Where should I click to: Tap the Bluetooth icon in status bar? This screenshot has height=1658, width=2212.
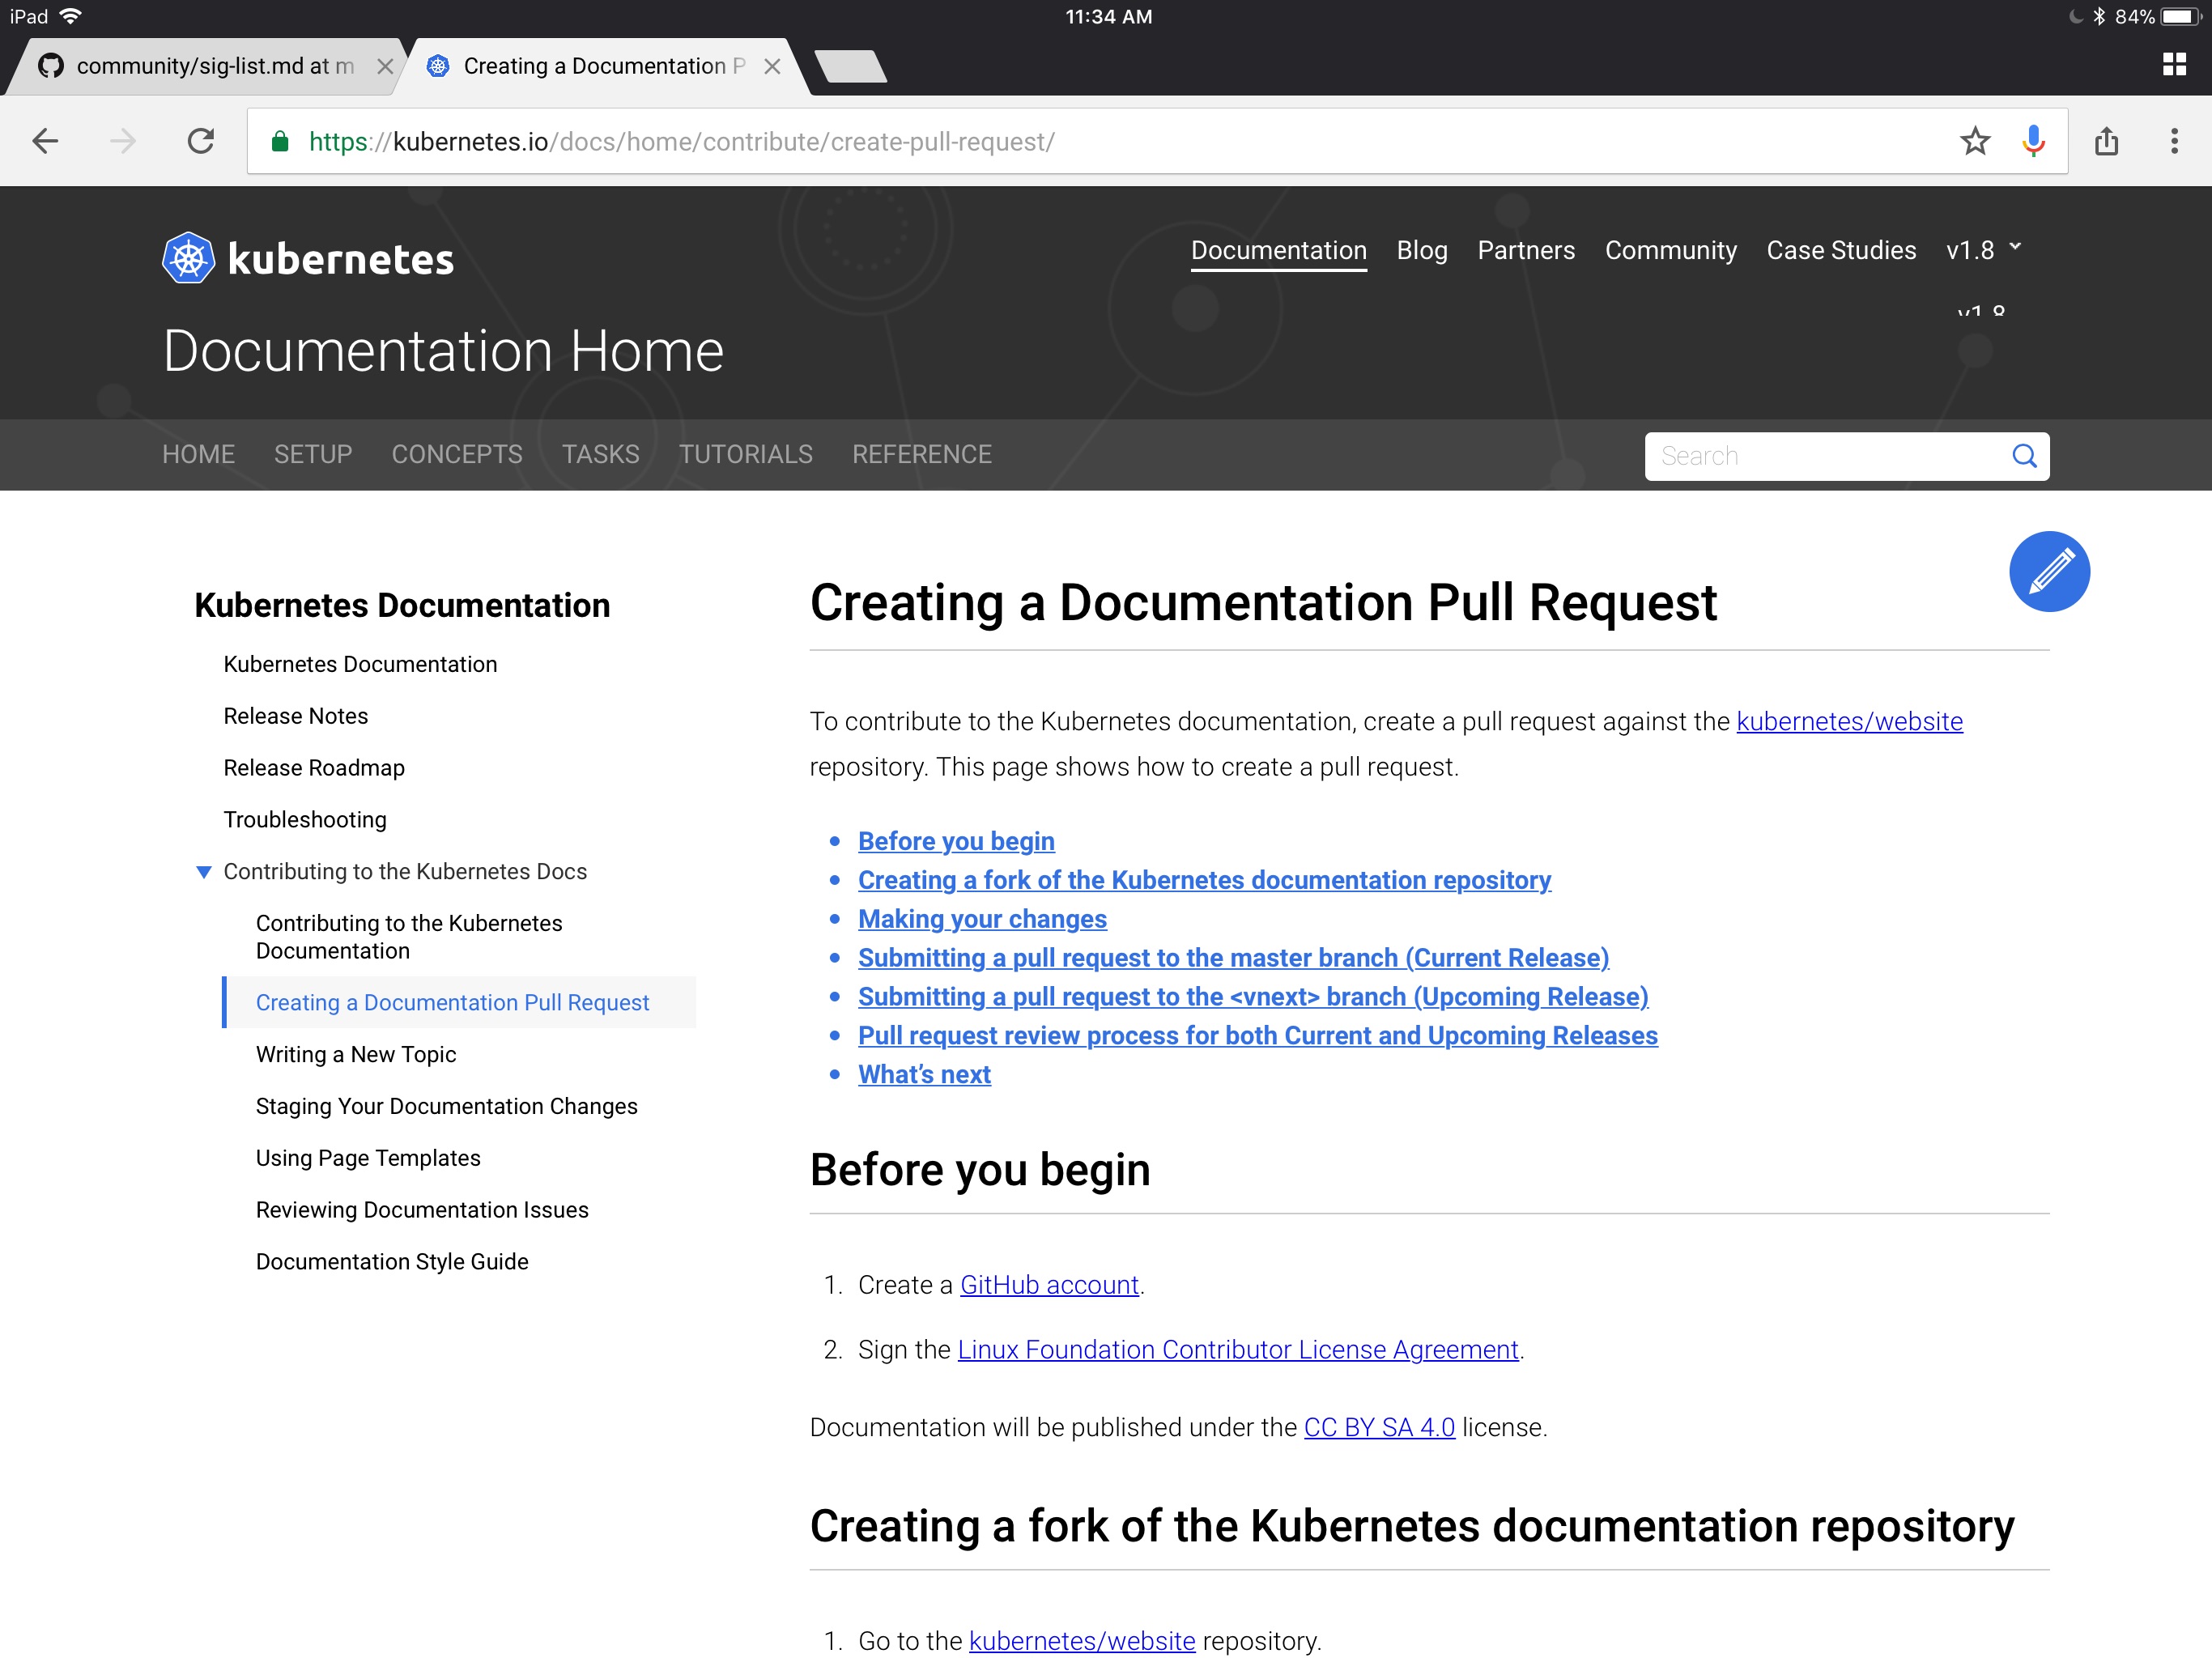[x=2099, y=16]
